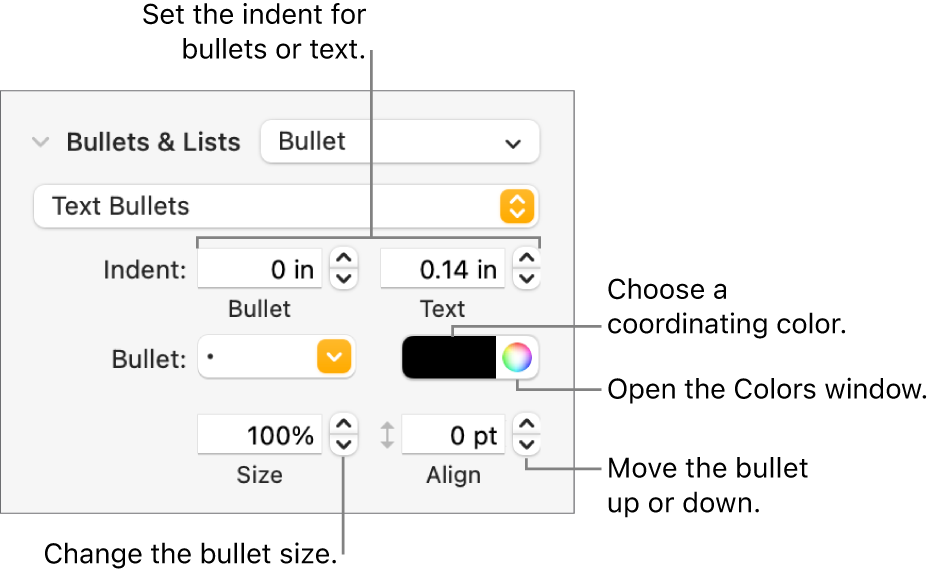Image resolution: width=936 pixels, height=580 pixels.
Task: Open the bullet character dropdown
Action: [x=276, y=357]
